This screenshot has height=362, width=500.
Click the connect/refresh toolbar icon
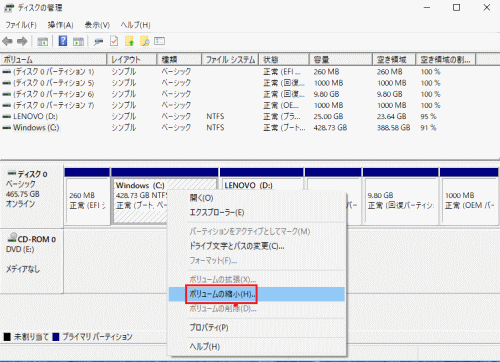coord(98,42)
